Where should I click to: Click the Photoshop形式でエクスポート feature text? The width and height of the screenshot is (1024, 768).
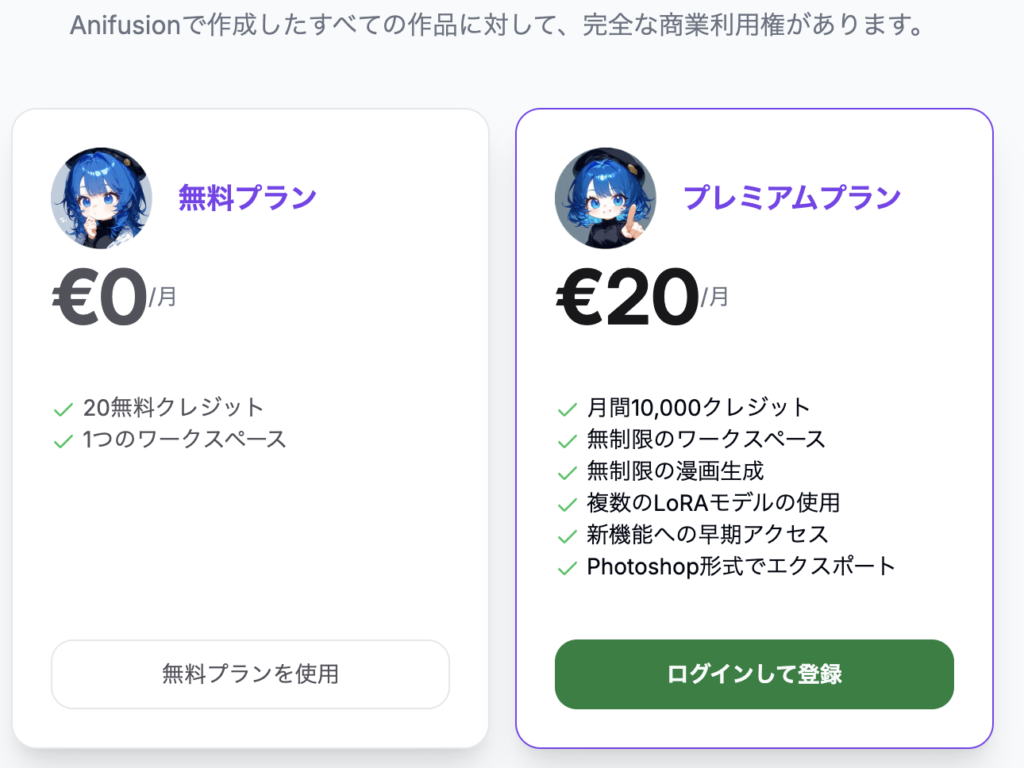pos(741,566)
